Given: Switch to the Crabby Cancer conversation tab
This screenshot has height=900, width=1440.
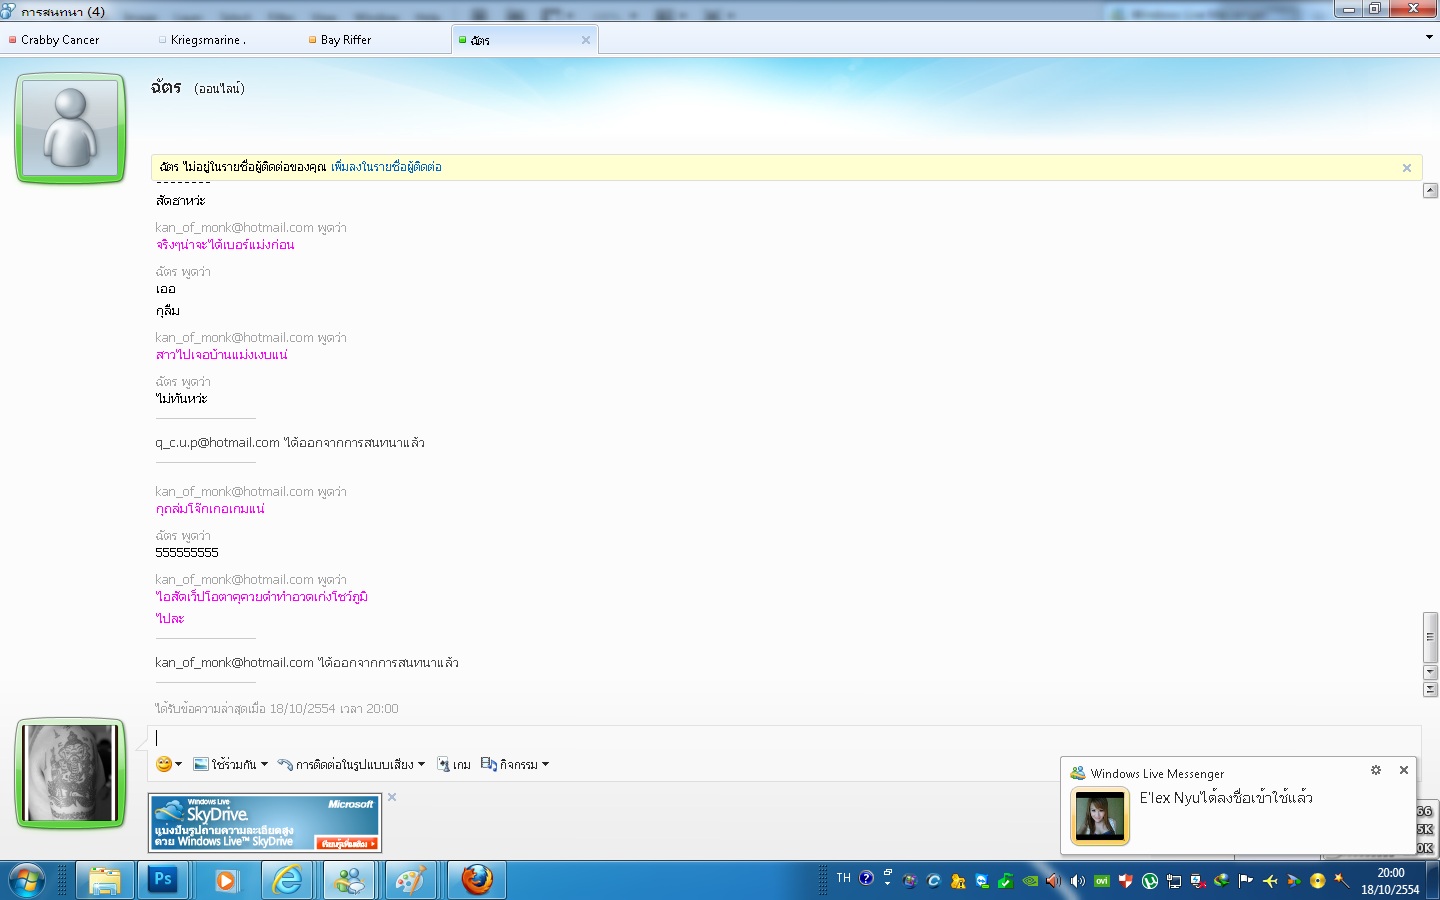Looking at the screenshot, I should (60, 40).
